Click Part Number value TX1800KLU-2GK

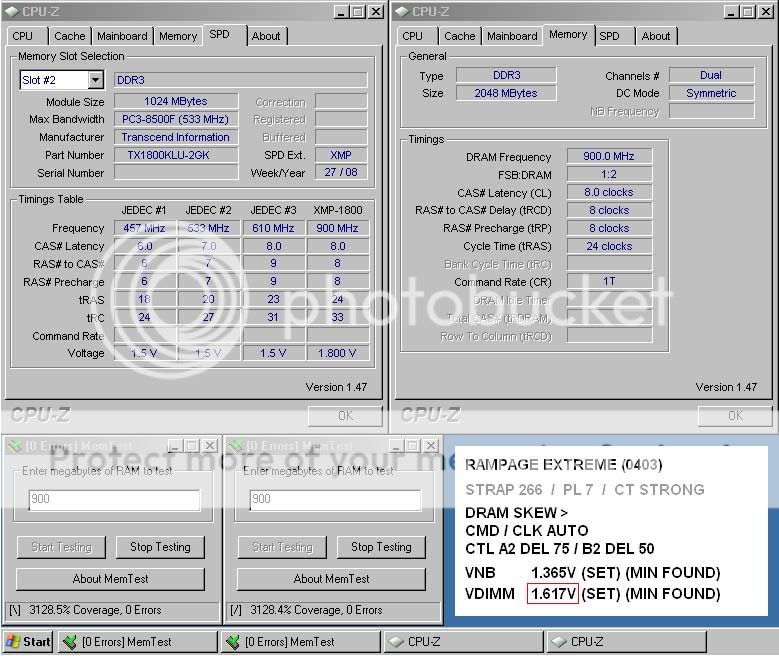(176, 155)
